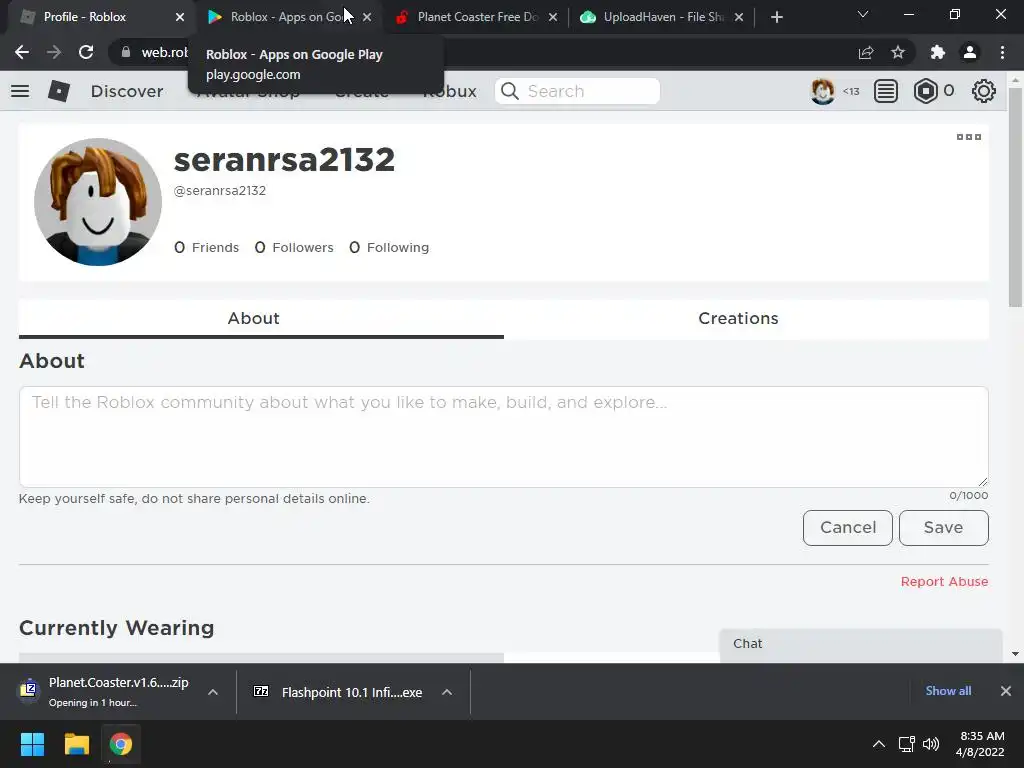Open the settings gear icon
1024x768 pixels.
(984, 91)
